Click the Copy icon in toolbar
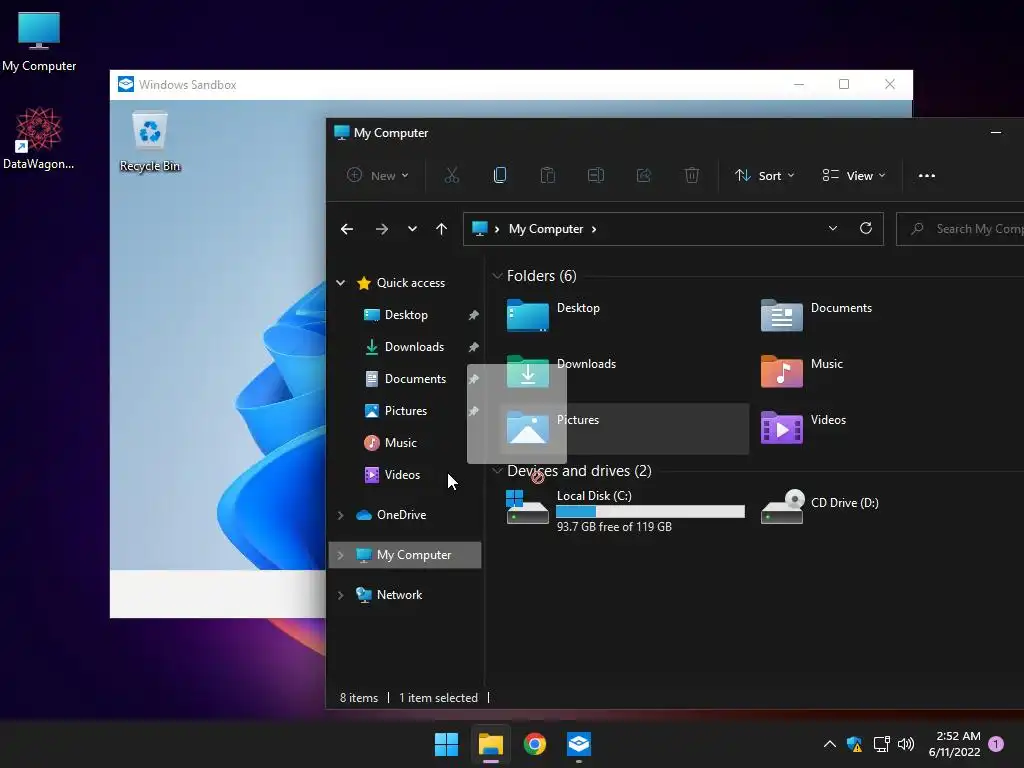1024x768 pixels. point(500,175)
